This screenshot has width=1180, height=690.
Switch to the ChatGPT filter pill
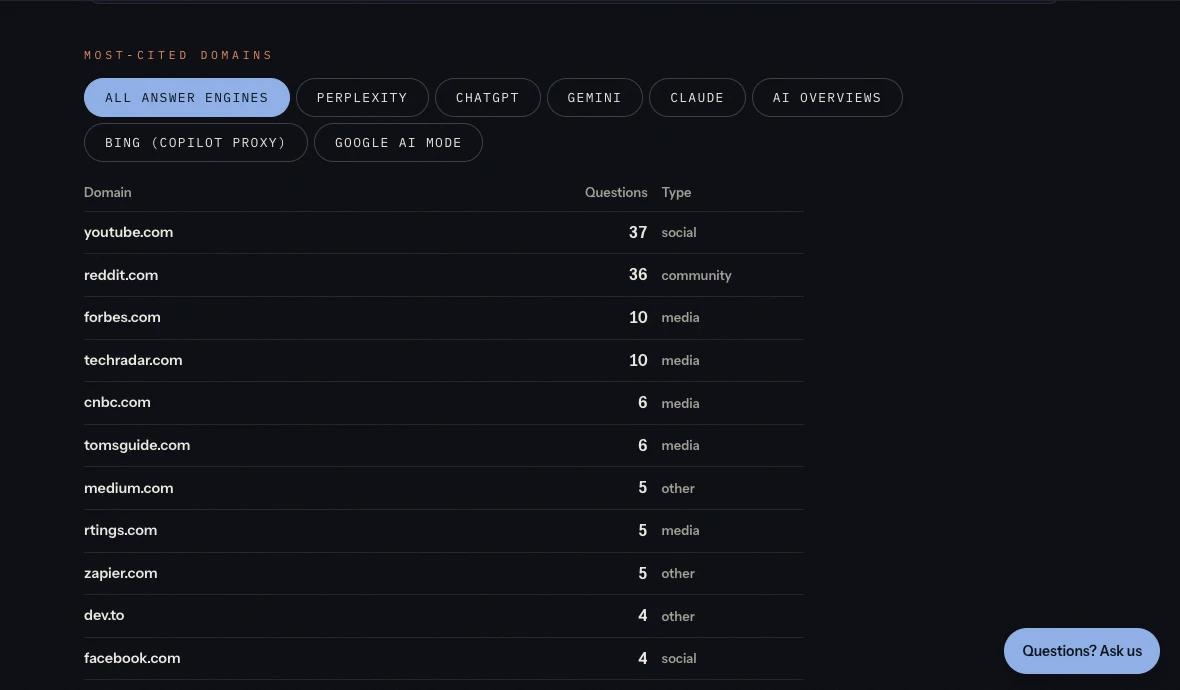488,98
